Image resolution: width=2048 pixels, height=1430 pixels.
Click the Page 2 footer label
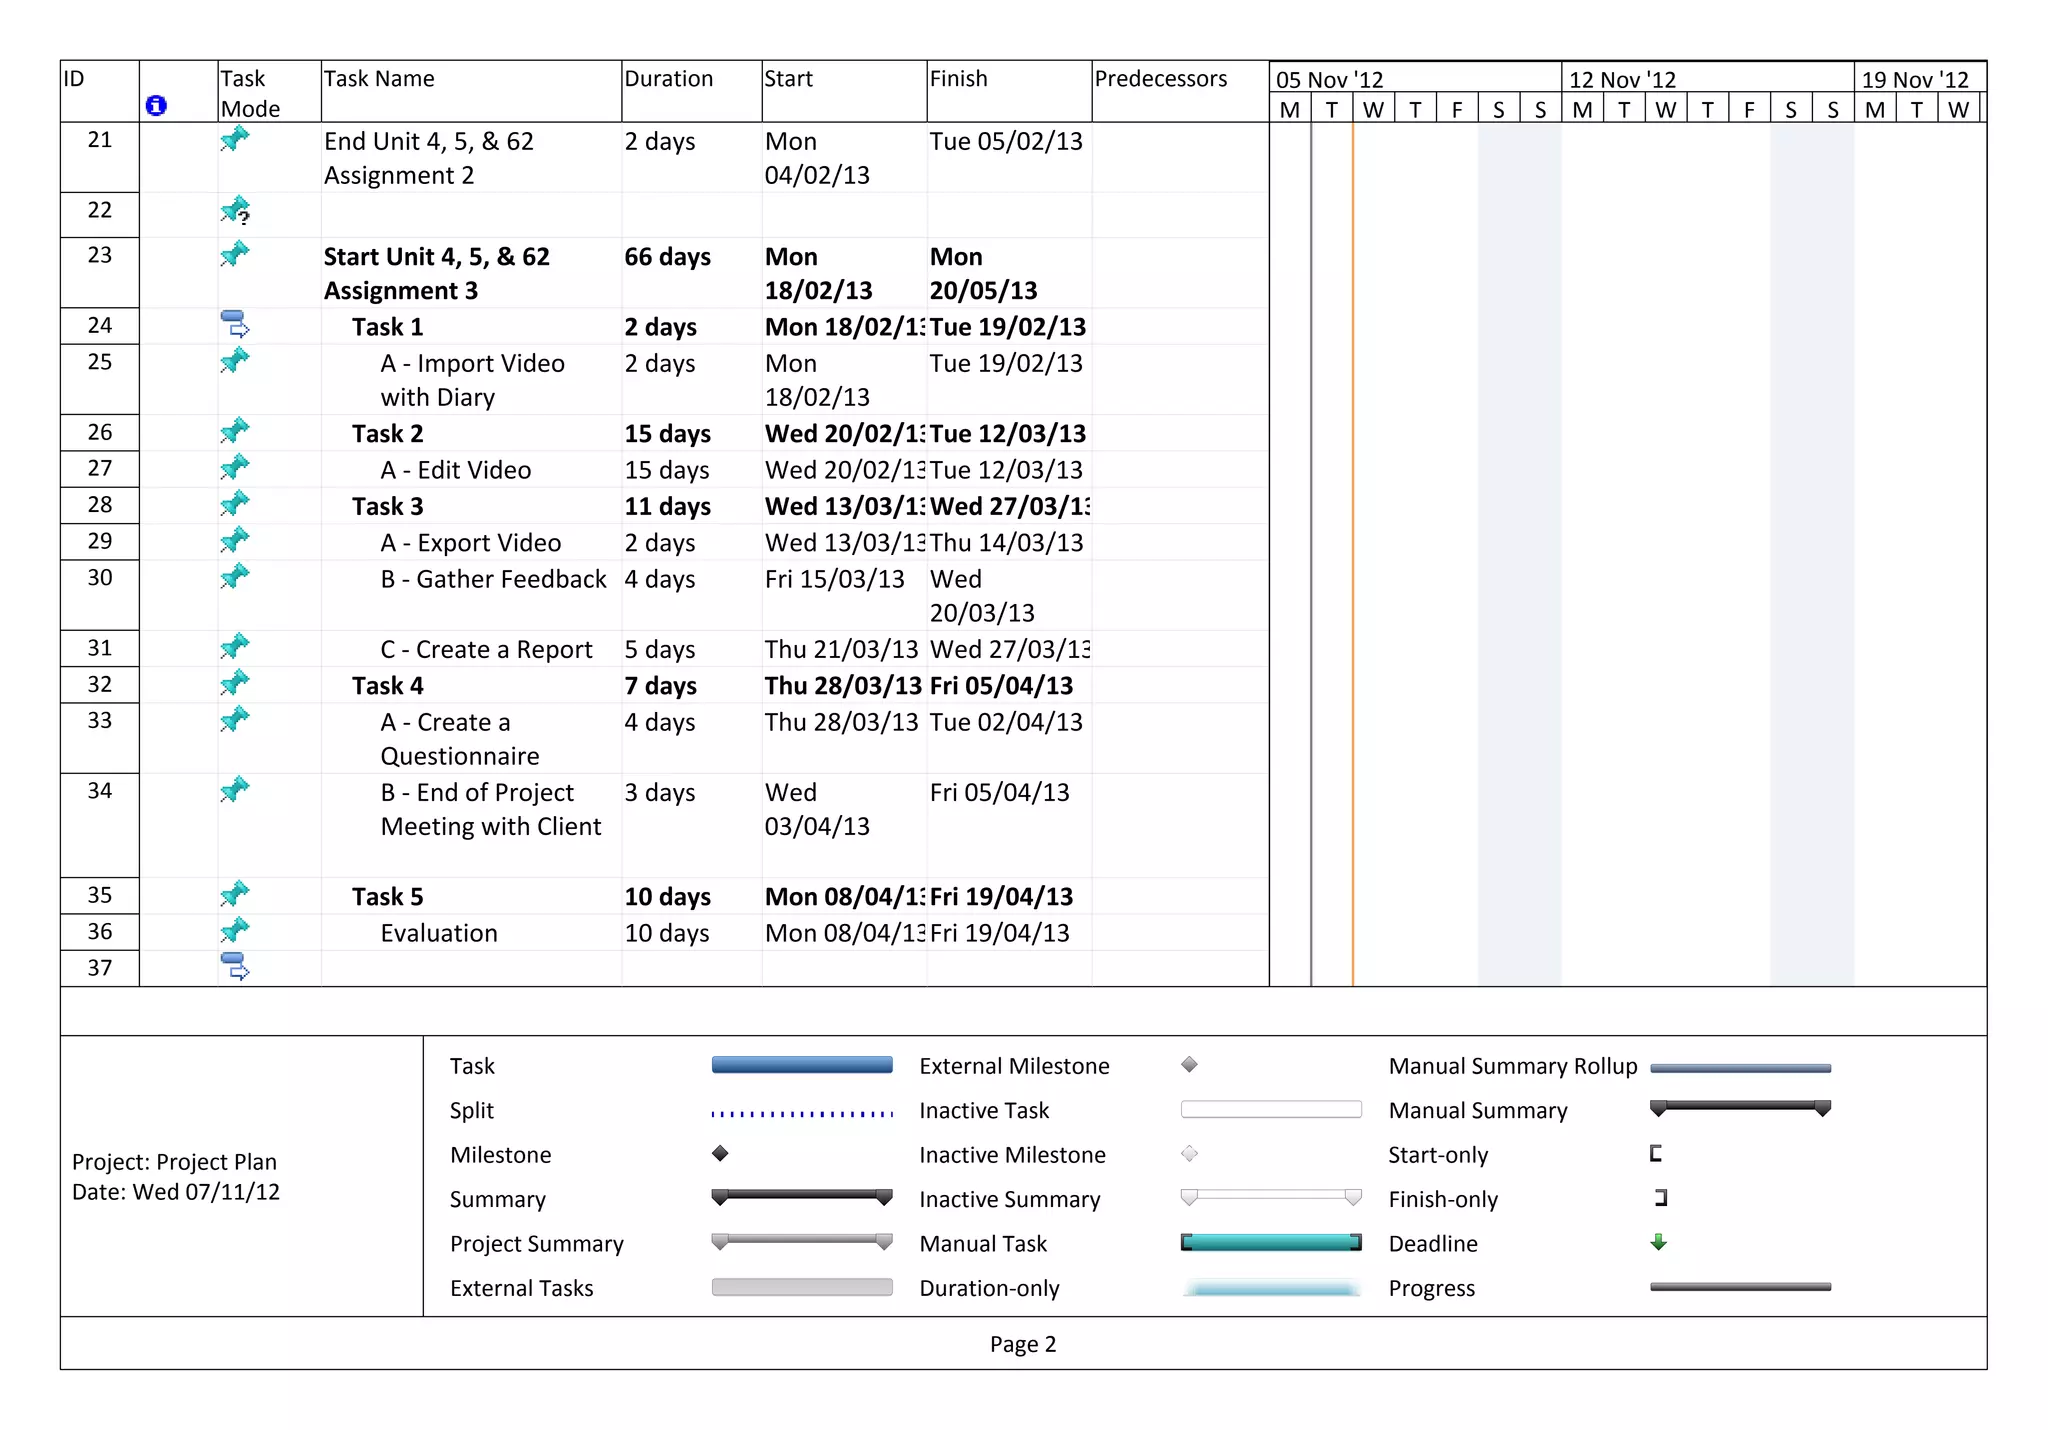pos(1023,1344)
